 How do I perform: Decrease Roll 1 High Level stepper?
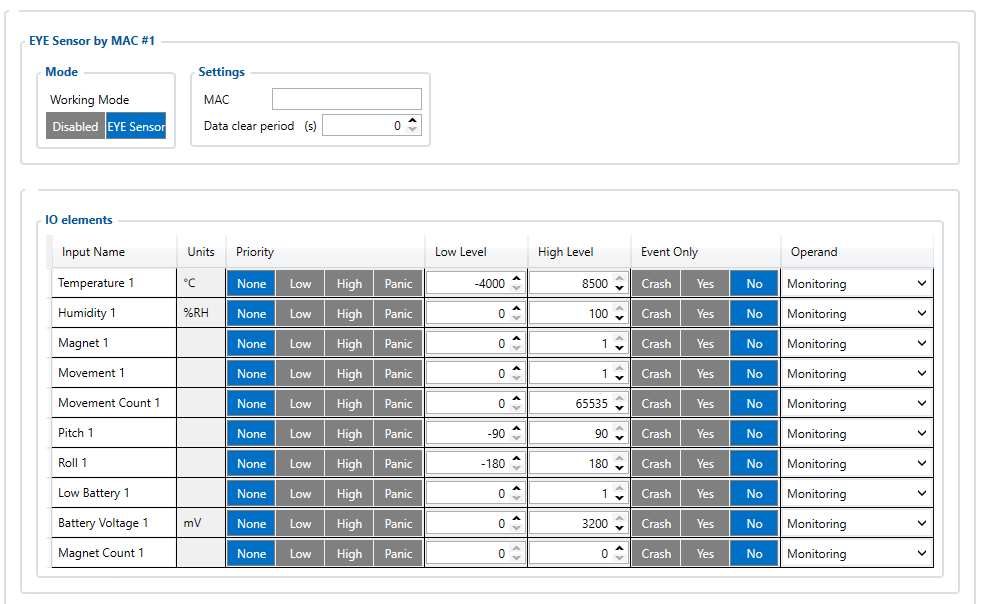tap(619, 469)
